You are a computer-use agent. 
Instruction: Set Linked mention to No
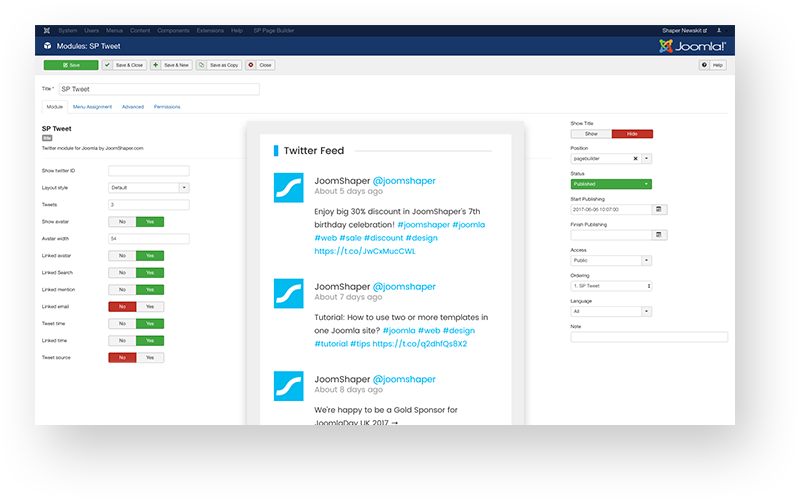click(122, 290)
